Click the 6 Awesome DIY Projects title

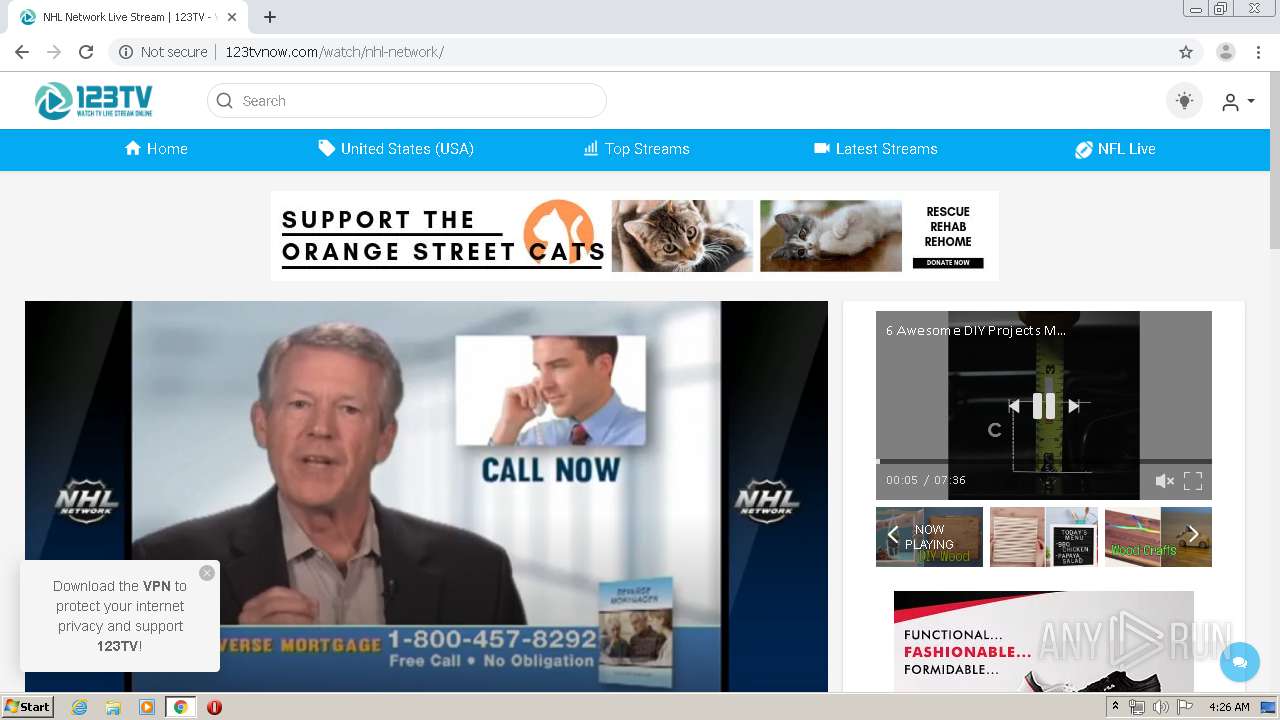pos(976,330)
